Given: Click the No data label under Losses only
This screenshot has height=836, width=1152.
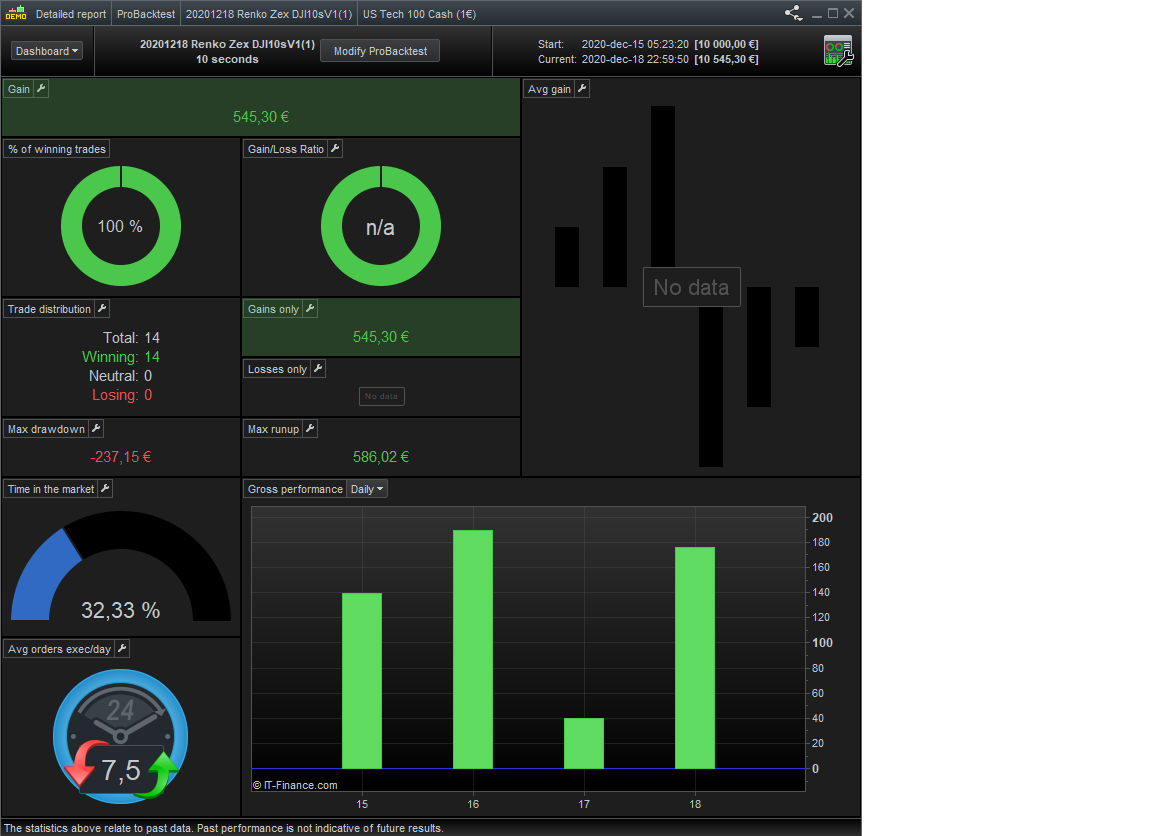Looking at the screenshot, I should click(x=381, y=396).
